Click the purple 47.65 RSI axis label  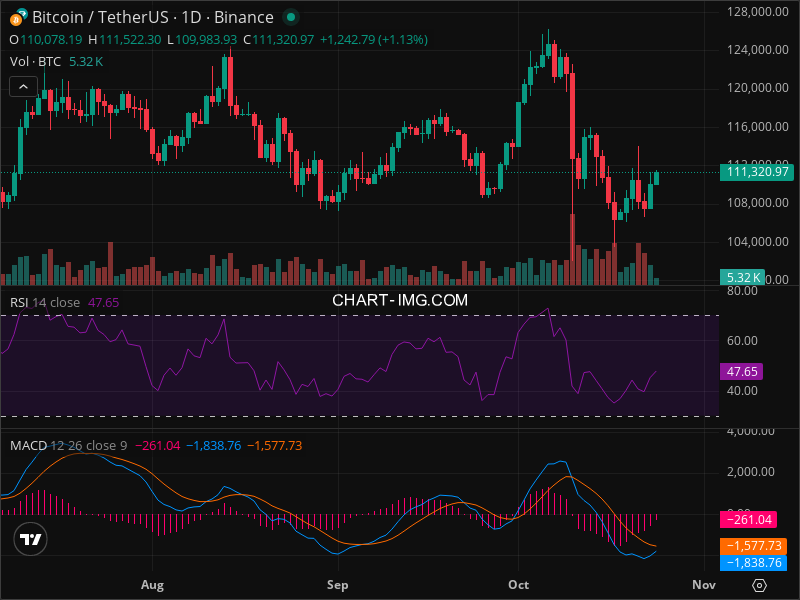pos(742,371)
